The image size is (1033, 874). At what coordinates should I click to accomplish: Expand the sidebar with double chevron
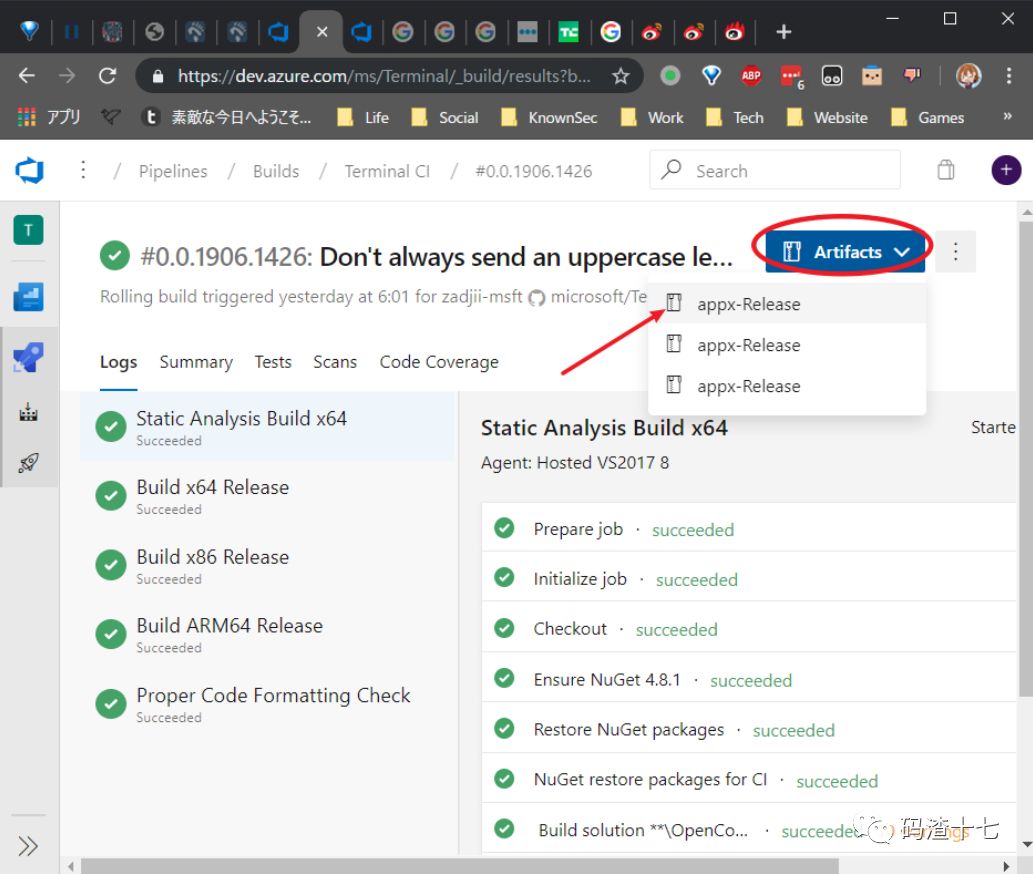[x=28, y=846]
